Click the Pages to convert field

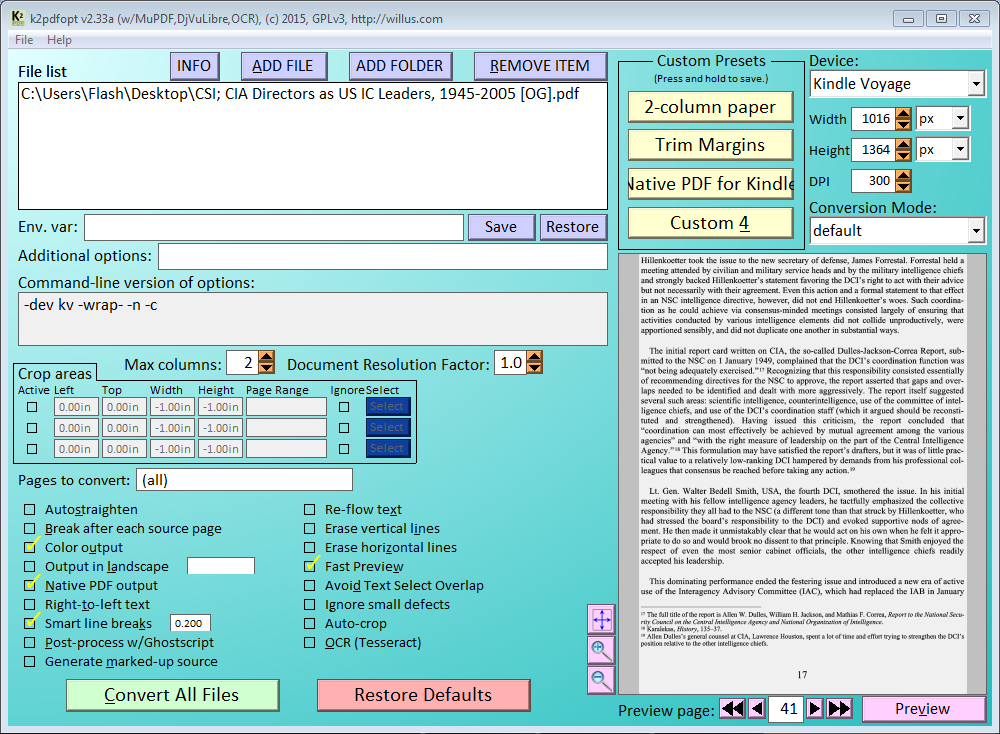[x=244, y=480]
